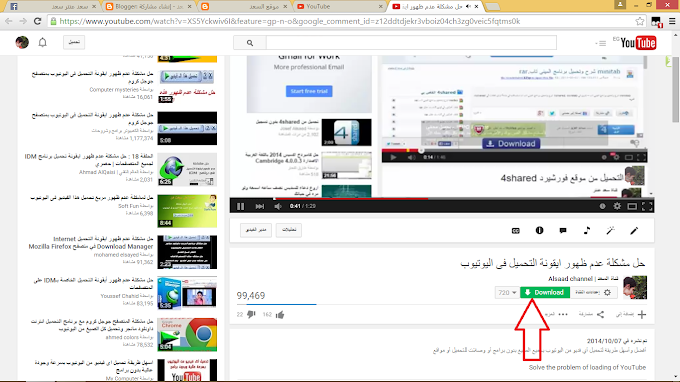Pause the video with the player pause button
680x382 pixels.
(240, 206)
